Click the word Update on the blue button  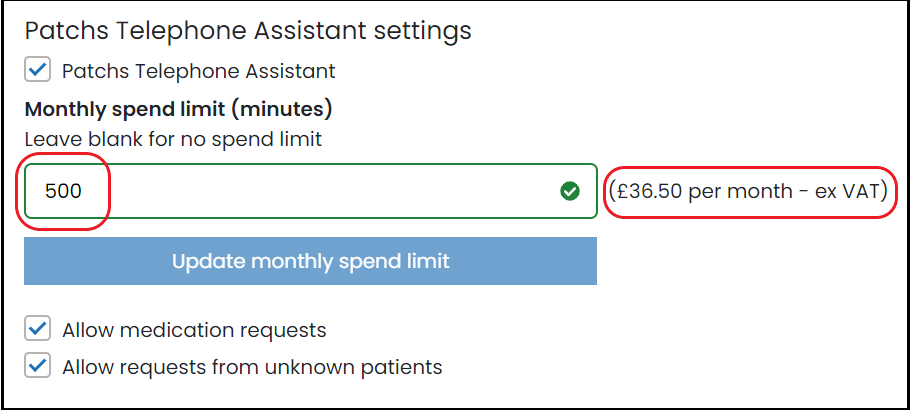[x=208, y=261]
